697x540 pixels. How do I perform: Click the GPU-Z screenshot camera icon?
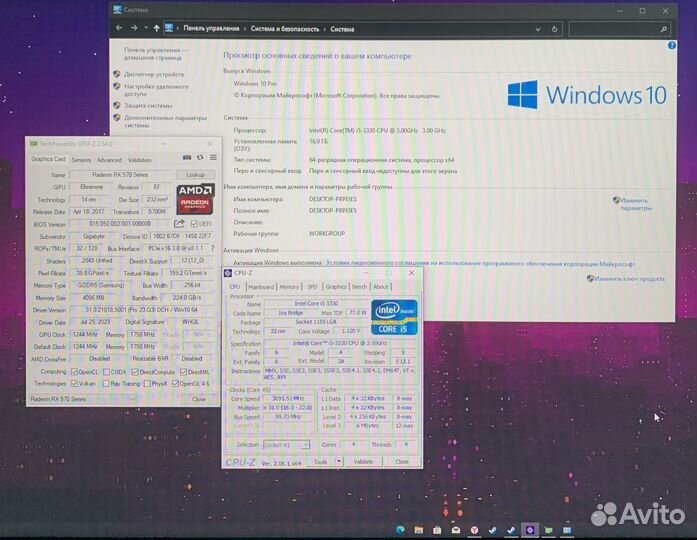click(187, 157)
